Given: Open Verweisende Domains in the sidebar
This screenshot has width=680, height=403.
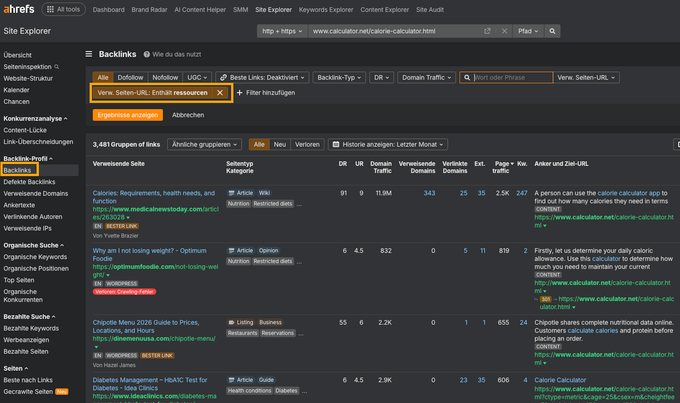Looking at the screenshot, I should click(x=36, y=193).
